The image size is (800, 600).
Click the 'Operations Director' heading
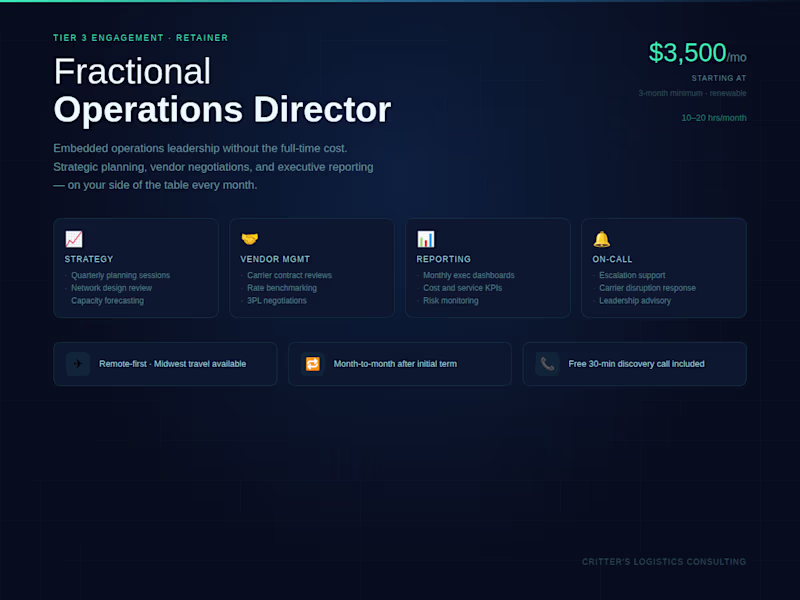click(x=222, y=110)
